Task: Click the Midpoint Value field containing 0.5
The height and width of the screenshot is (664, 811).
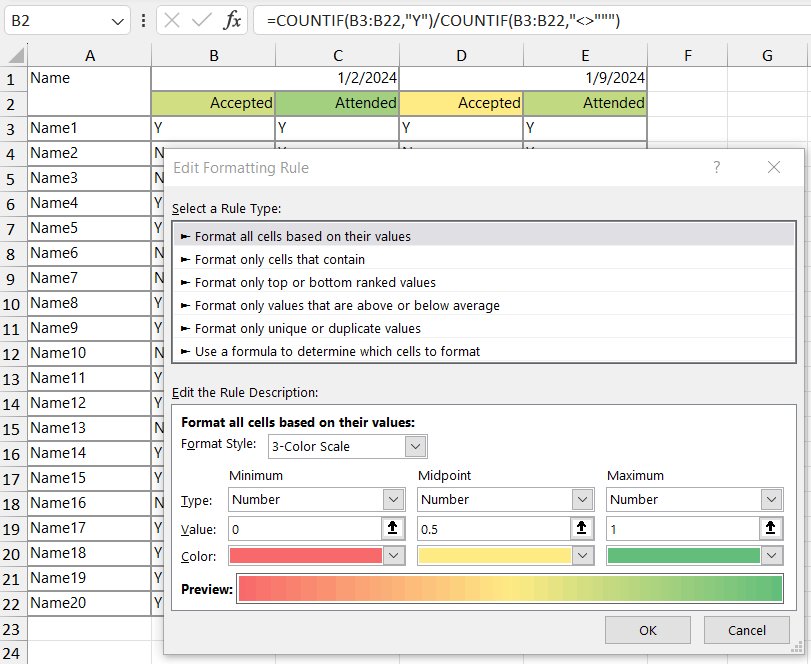Action: point(494,529)
